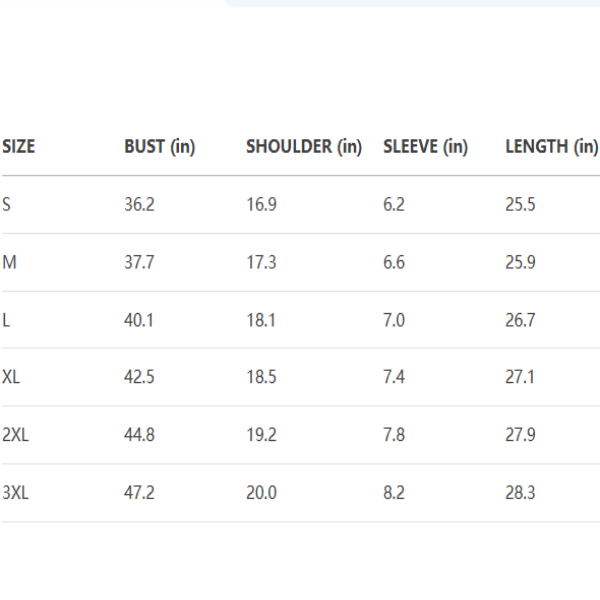Click the SHOULDER (in) column header

click(303, 147)
